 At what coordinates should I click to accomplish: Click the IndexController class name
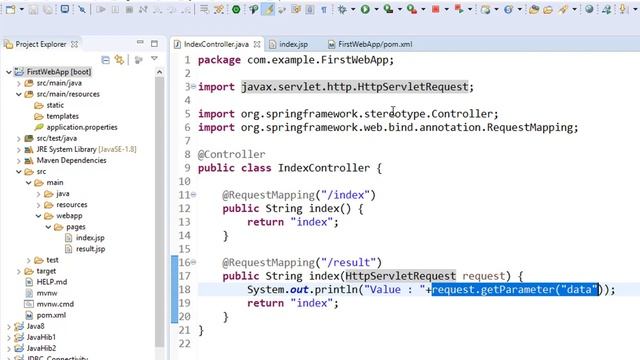pos(324,168)
